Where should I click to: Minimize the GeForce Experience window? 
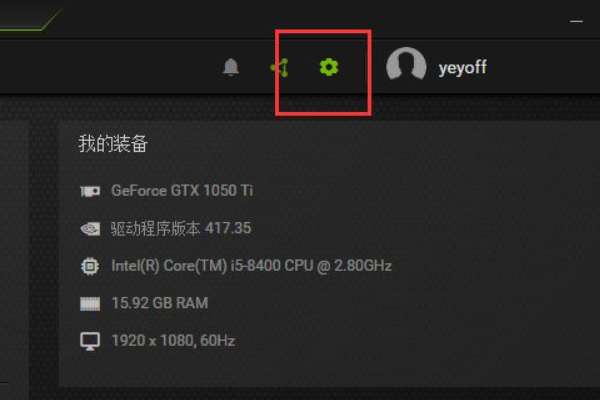(576, 21)
